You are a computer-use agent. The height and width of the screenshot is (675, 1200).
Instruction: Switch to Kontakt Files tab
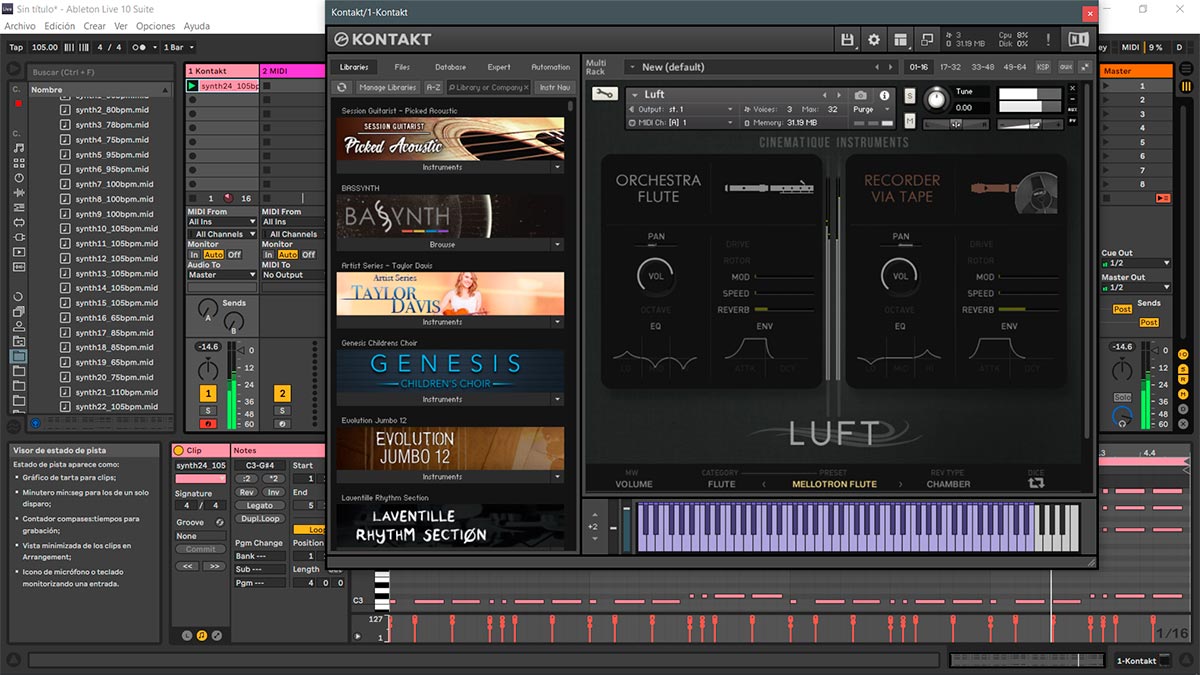pos(402,67)
